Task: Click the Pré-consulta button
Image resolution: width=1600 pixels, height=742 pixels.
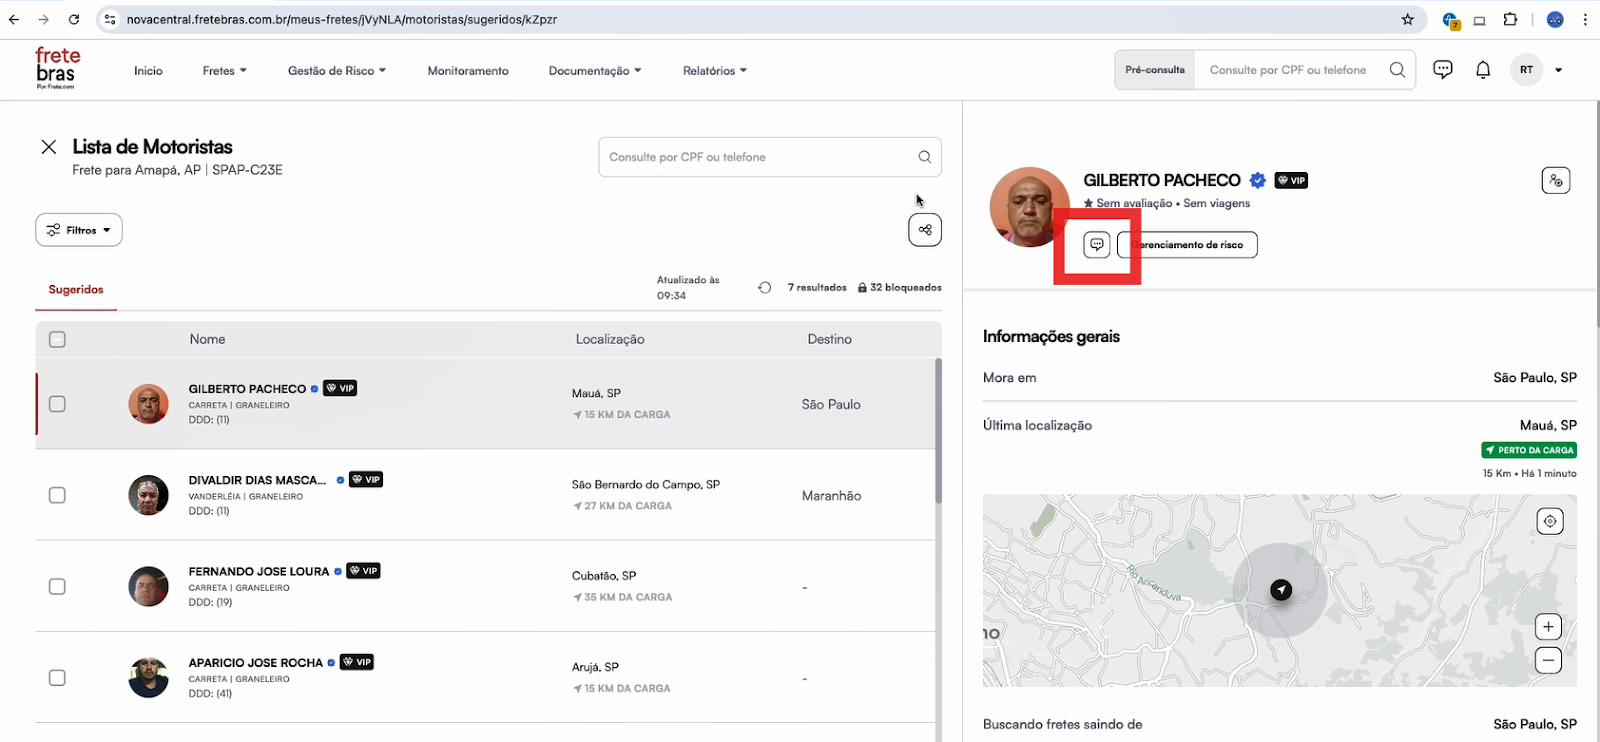Action: pyautogui.click(x=1155, y=70)
